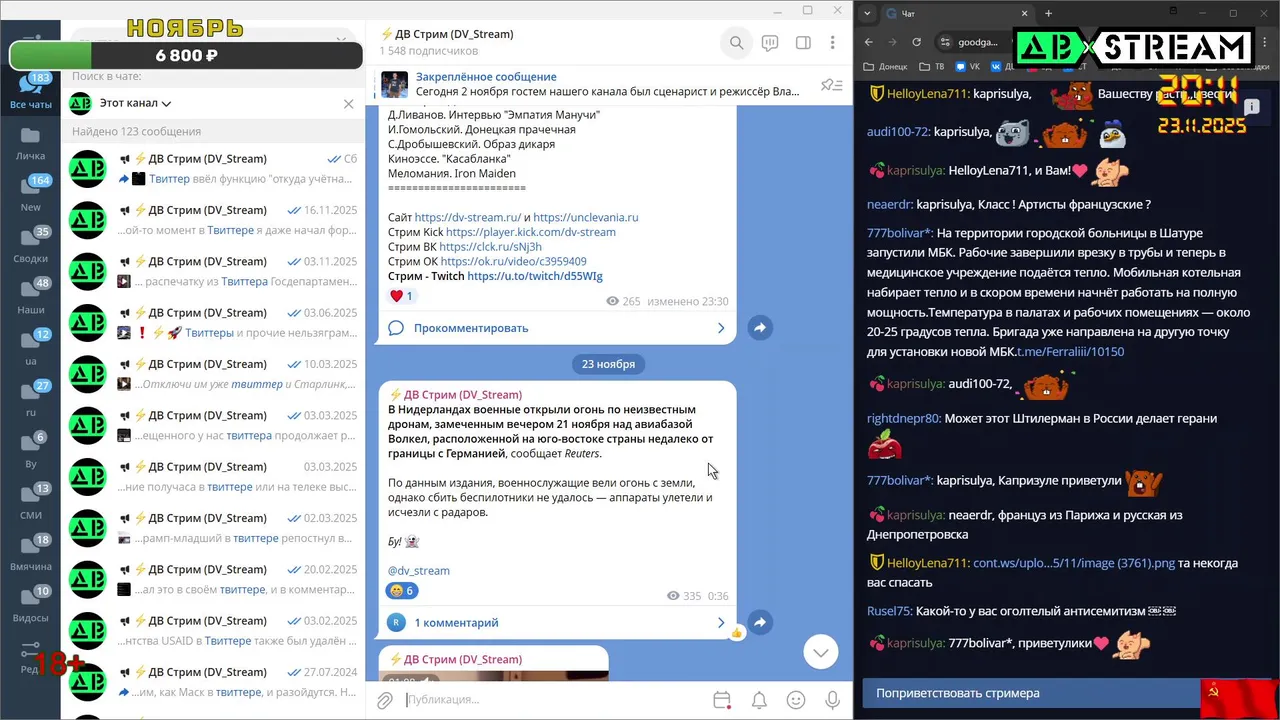Close the Чат browser tab

(x=1027, y=14)
